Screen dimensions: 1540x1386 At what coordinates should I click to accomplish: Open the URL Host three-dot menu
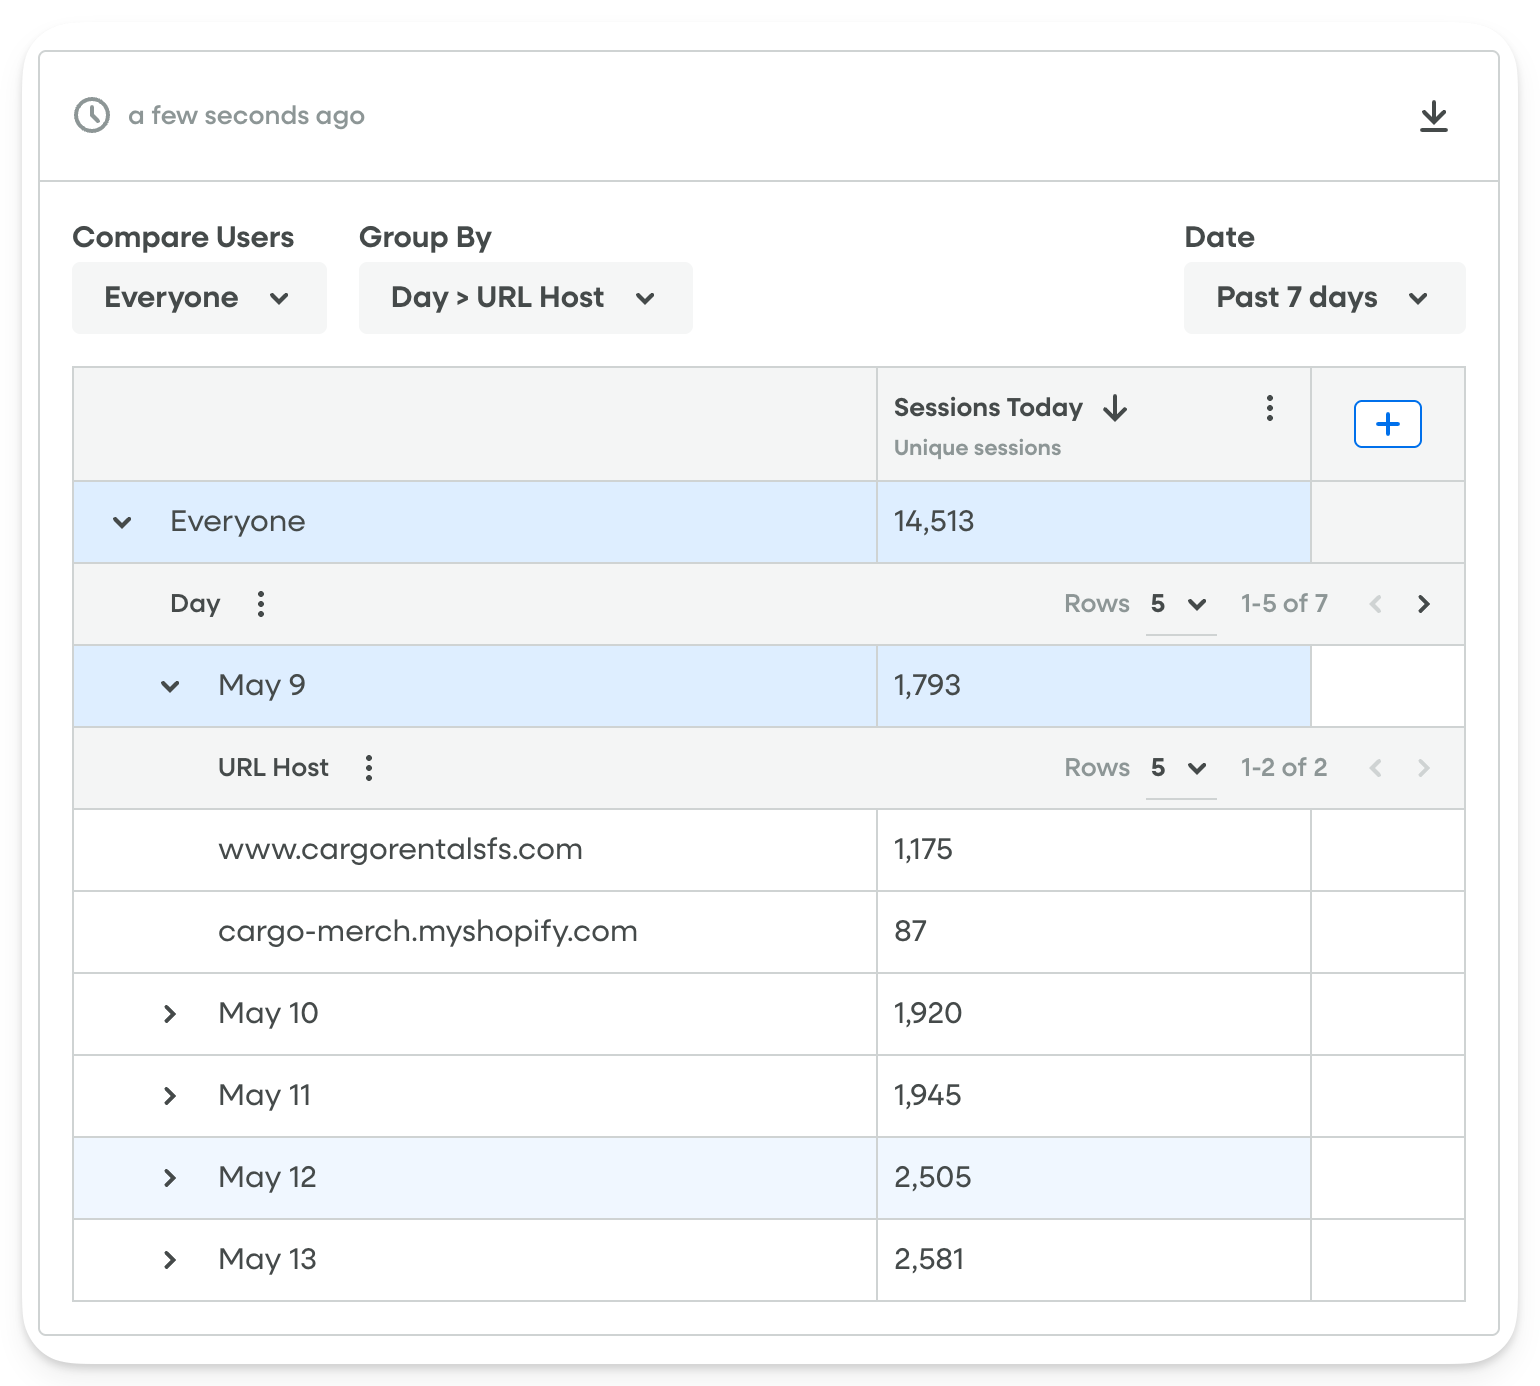pyautogui.click(x=369, y=768)
